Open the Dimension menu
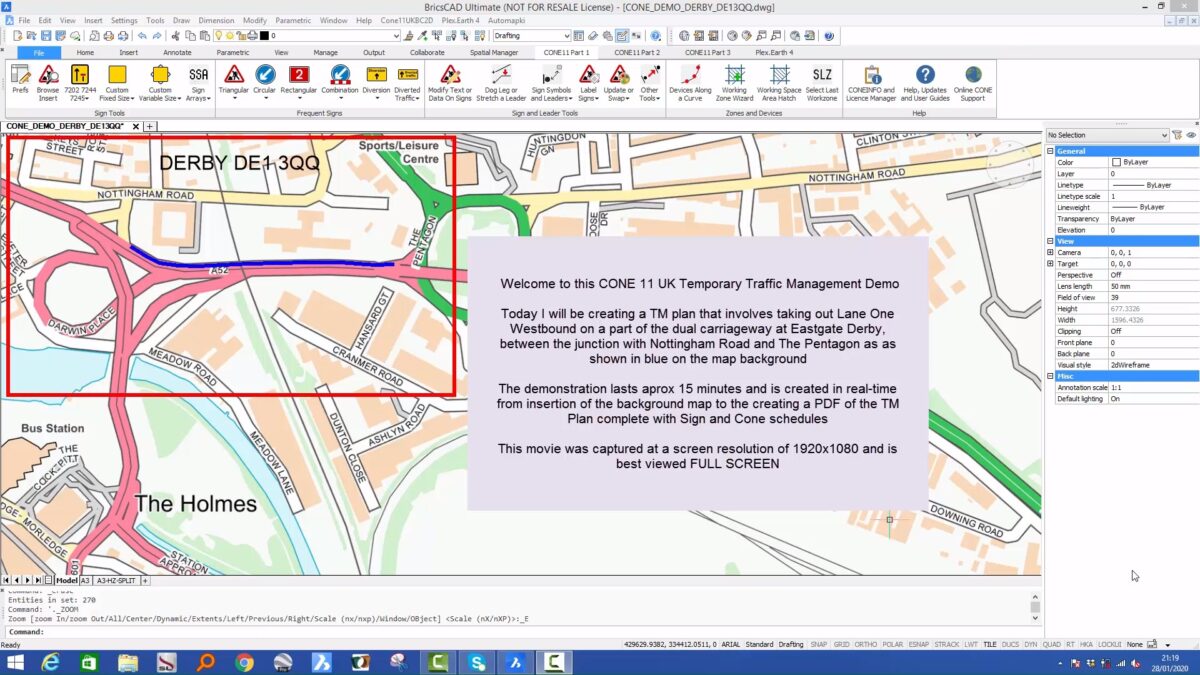 (216, 20)
